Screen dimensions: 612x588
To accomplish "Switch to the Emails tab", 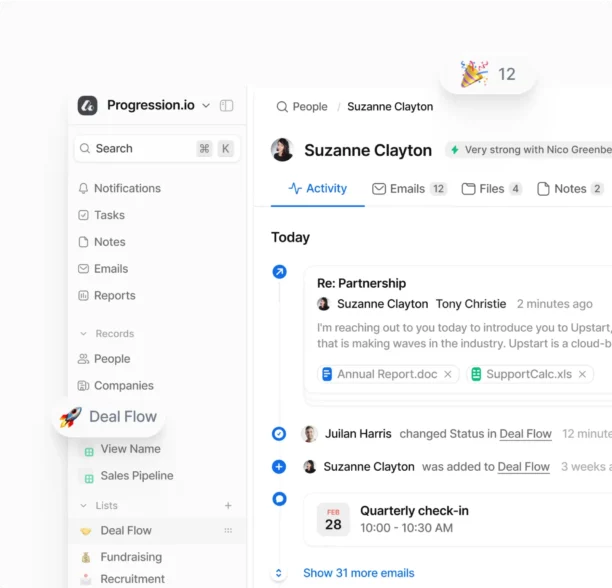I will [x=408, y=189].
